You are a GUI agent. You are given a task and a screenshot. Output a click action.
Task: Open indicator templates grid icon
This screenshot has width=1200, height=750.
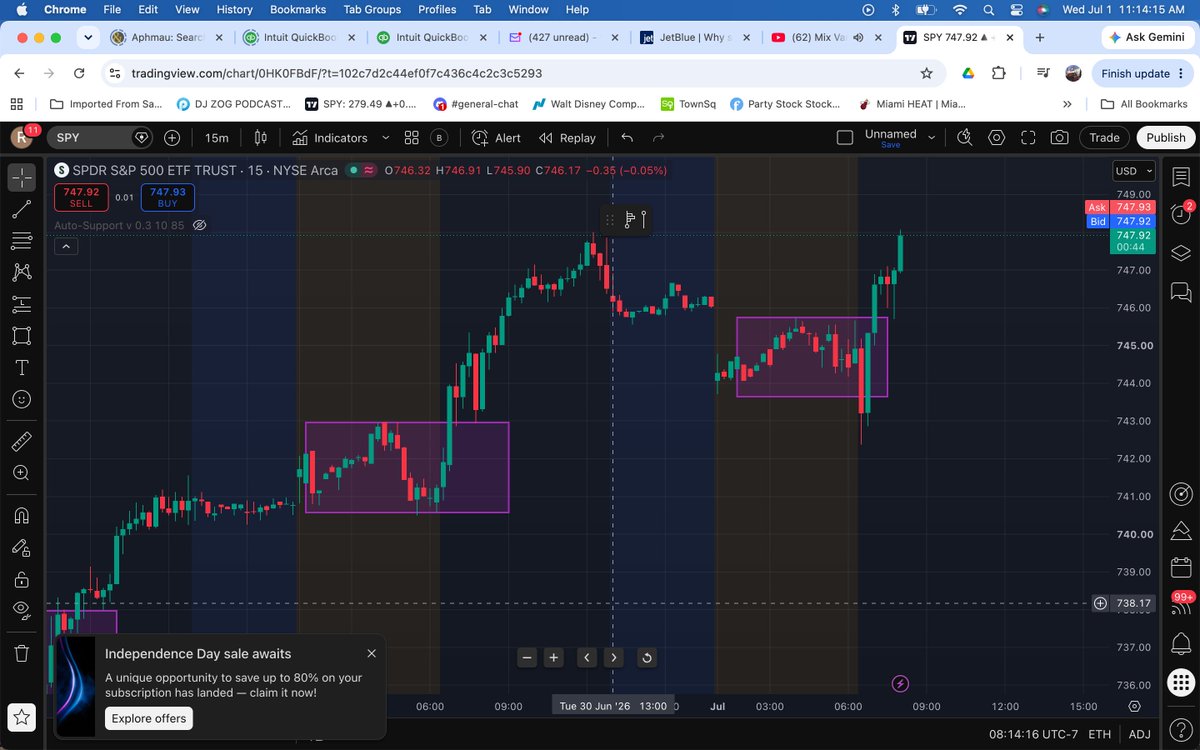(x=412, y=138)
